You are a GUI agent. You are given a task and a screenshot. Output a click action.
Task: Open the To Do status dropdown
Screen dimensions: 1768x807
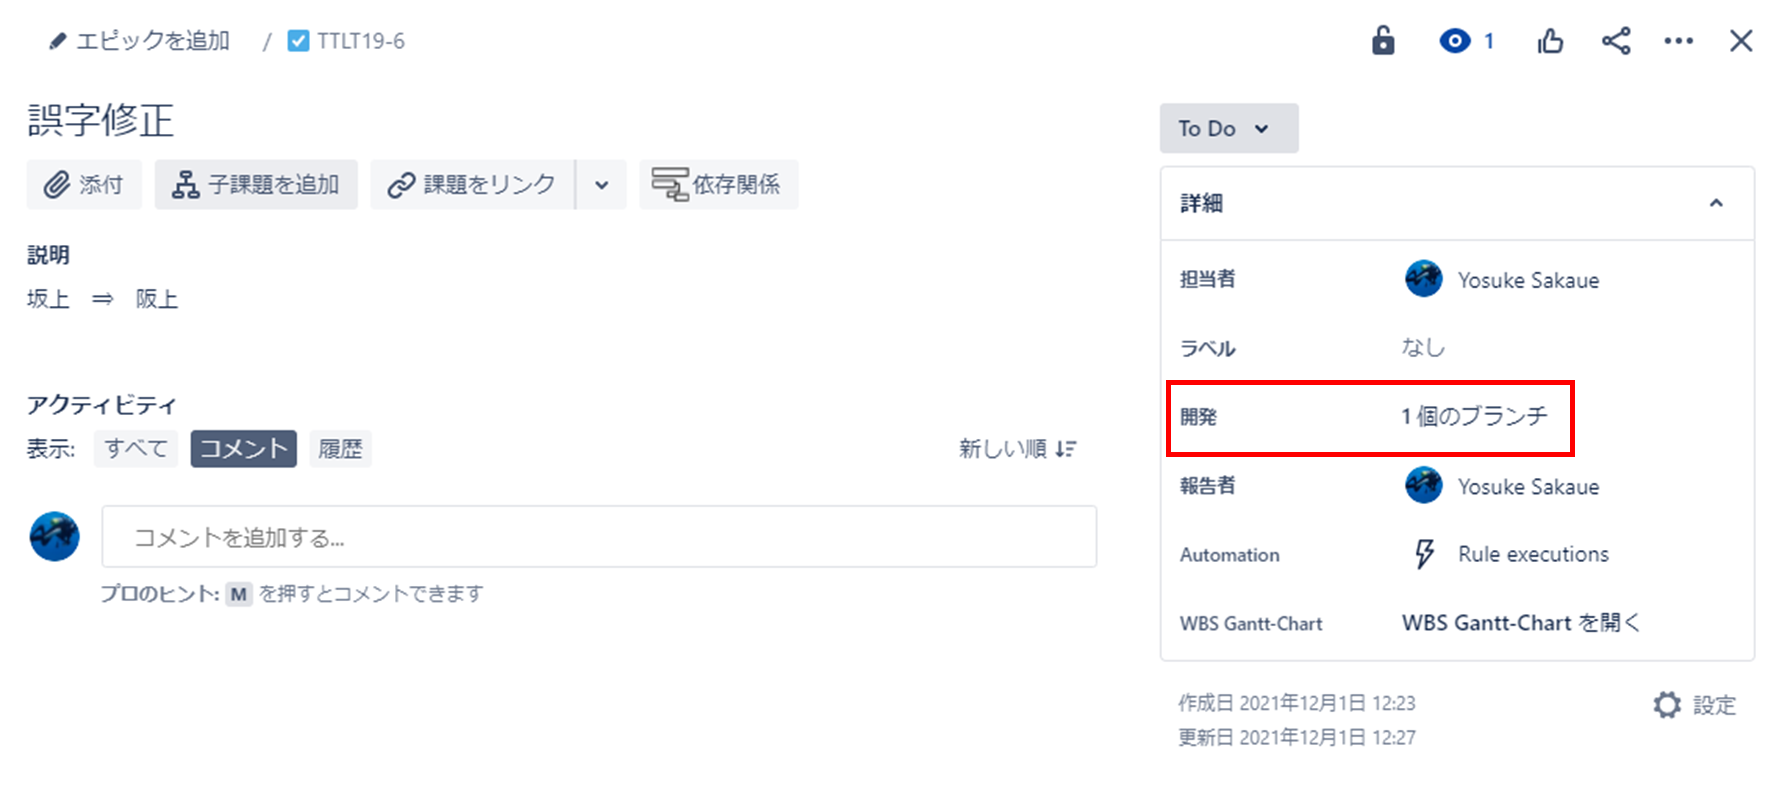click(x=1228, y=128)
